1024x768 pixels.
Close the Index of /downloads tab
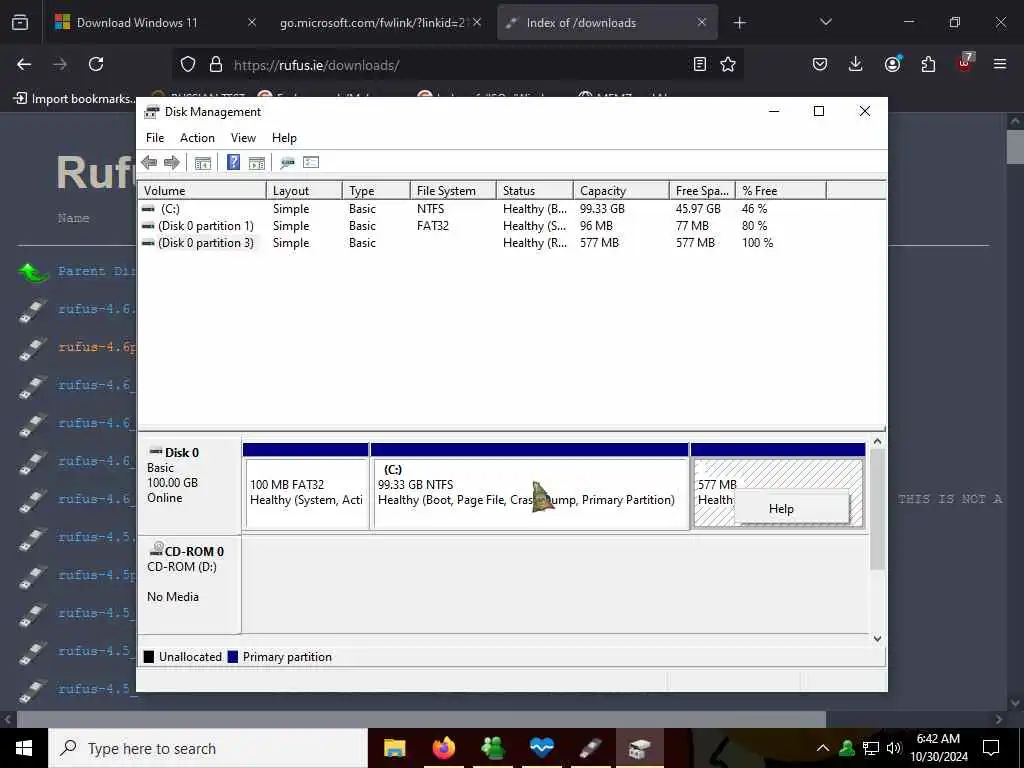pyautogui.click(x=701, y=22)
